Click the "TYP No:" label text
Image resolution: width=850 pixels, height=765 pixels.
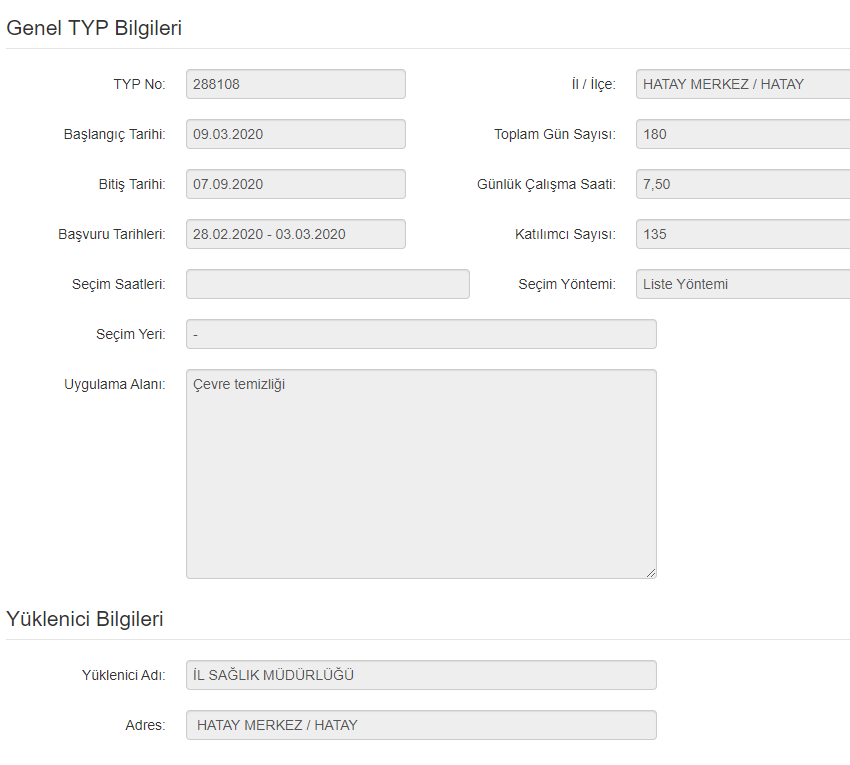click(x=139, y=84)
